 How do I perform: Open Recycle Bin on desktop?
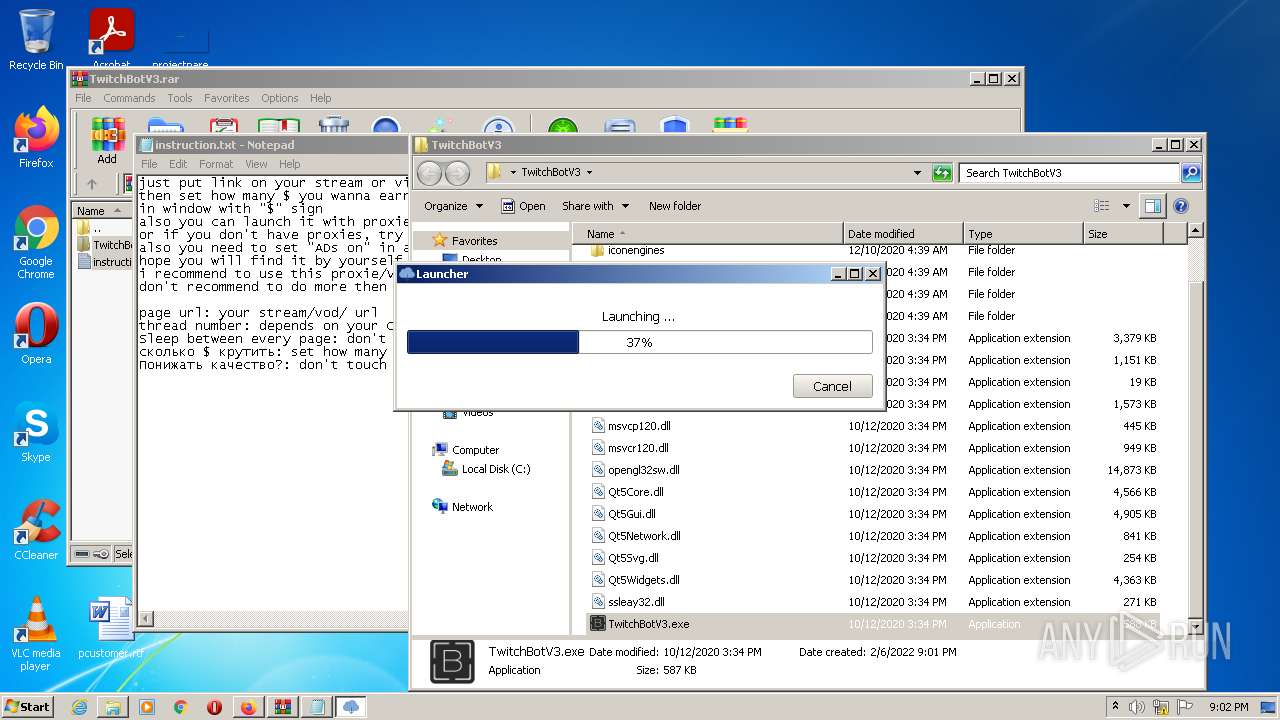[36, 40]
